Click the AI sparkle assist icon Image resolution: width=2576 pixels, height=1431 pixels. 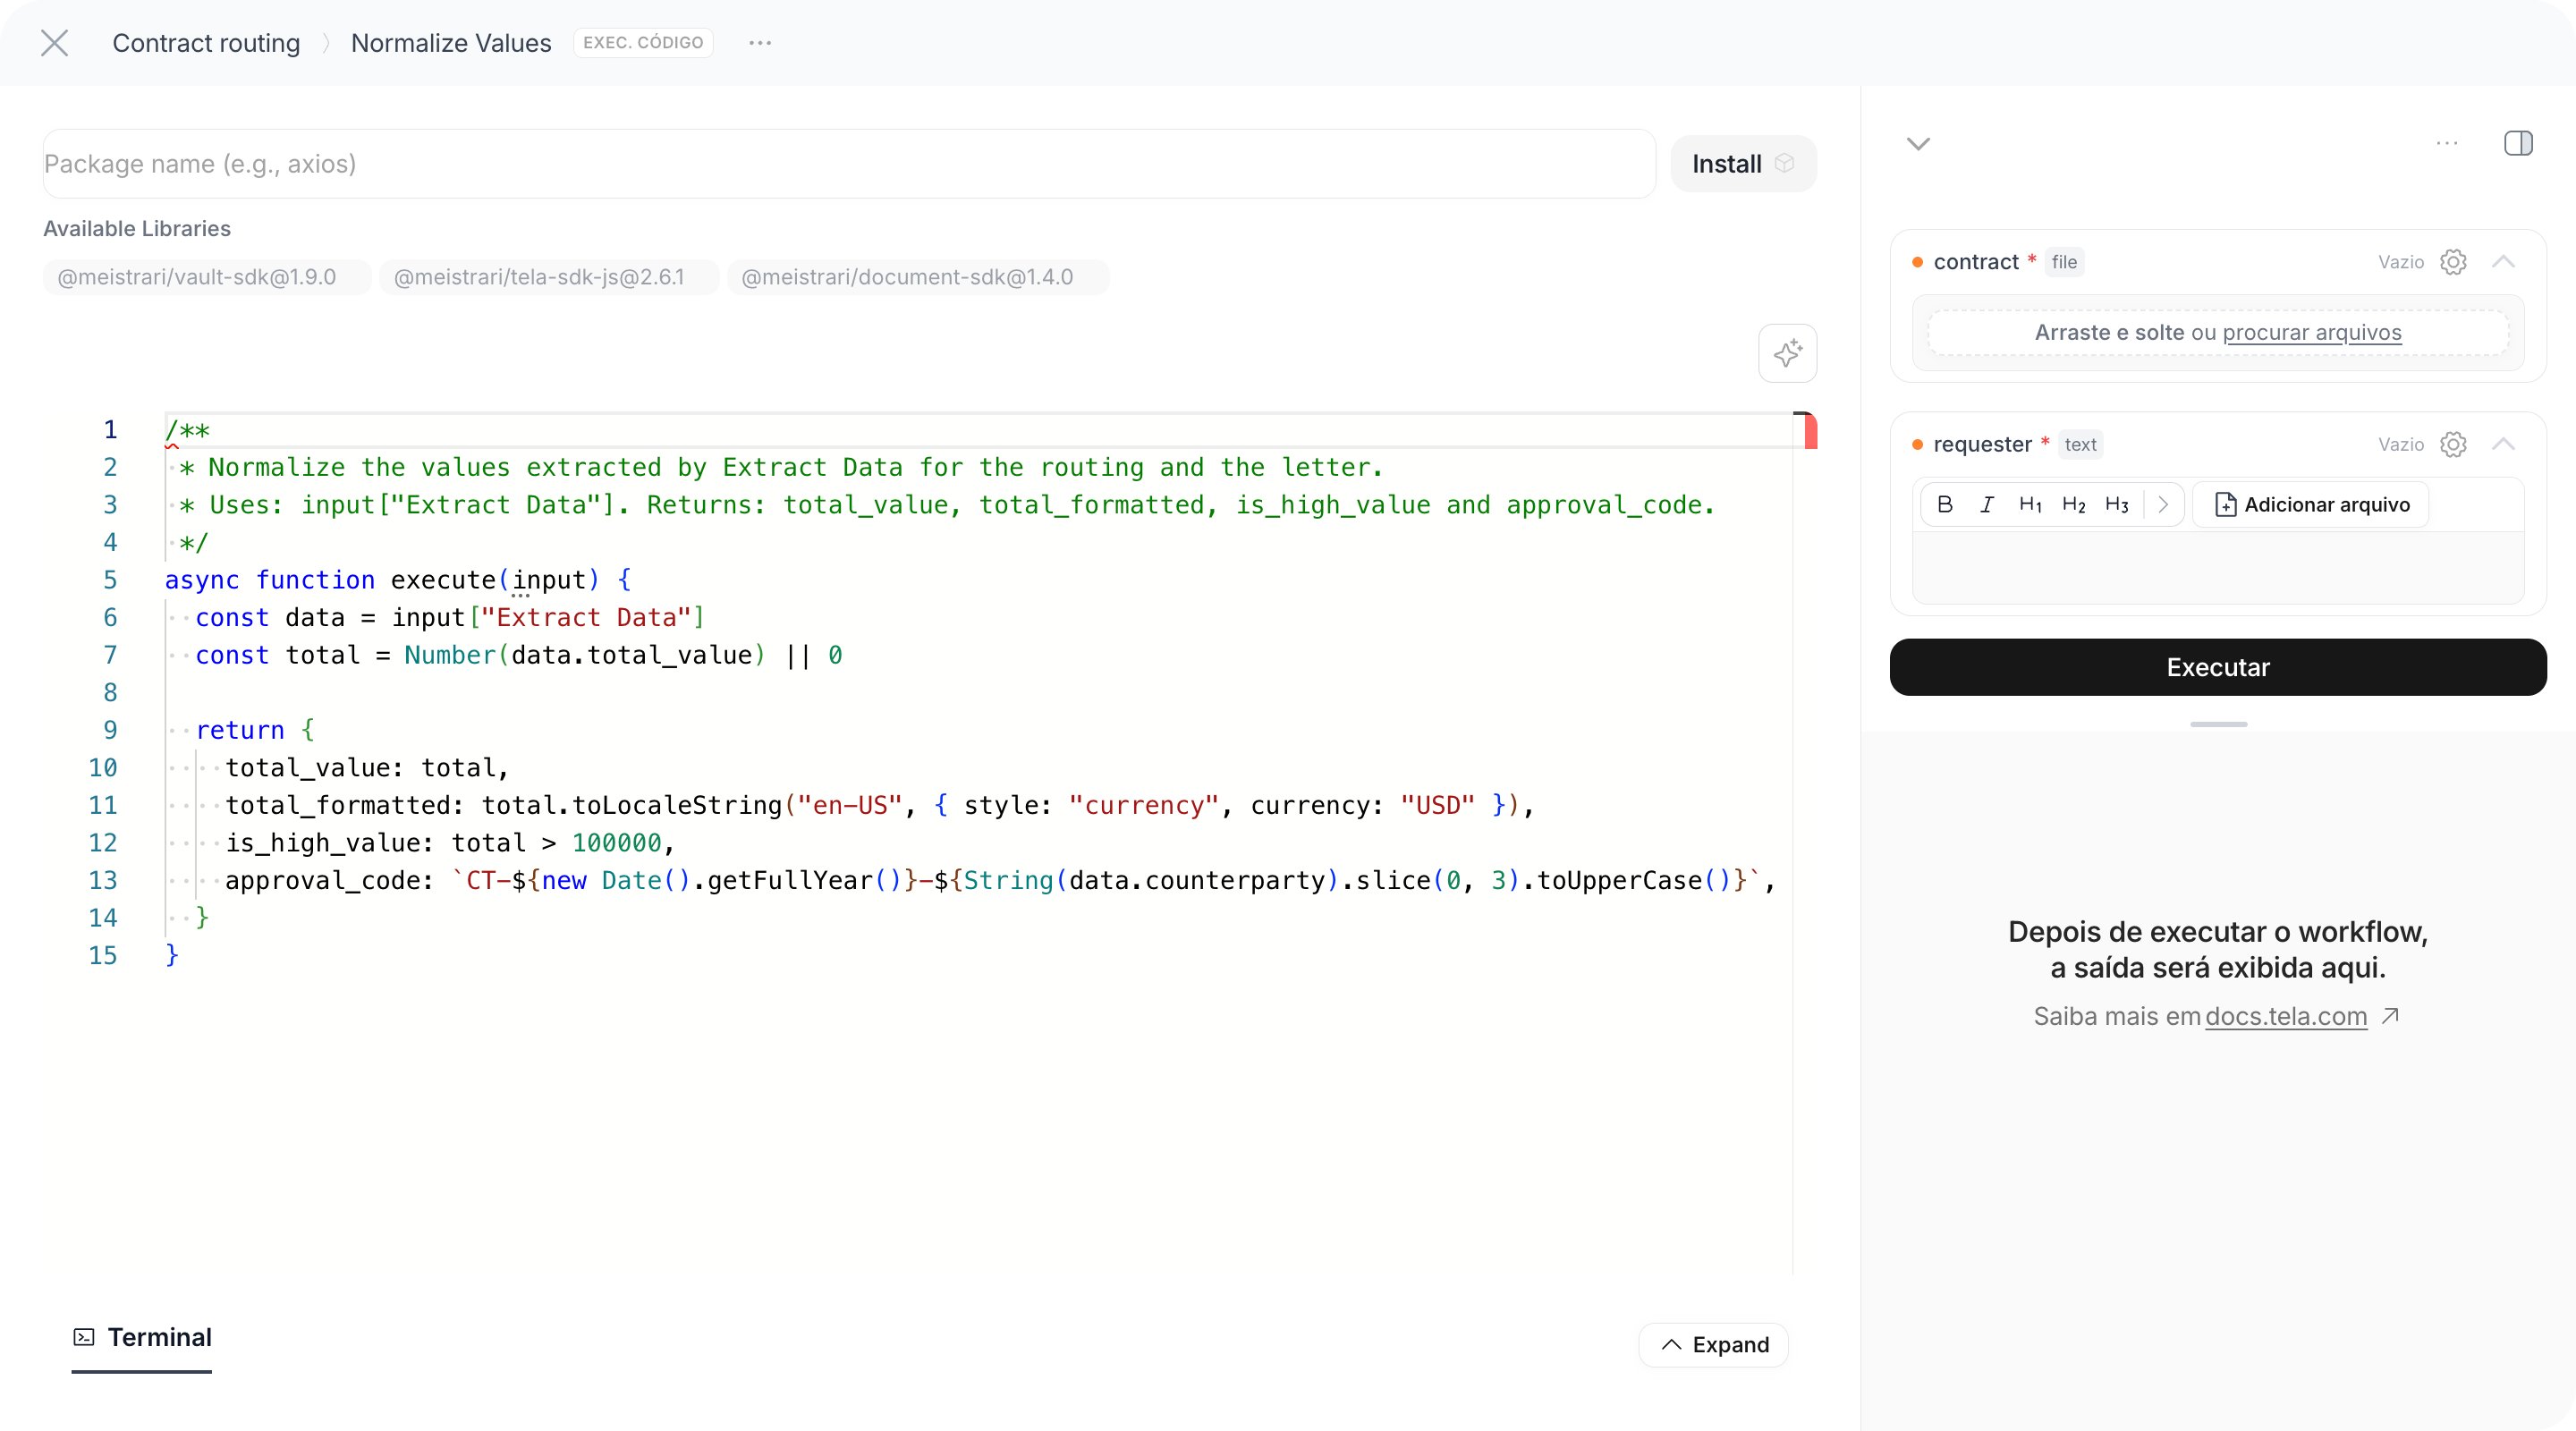pyautogui.click(x=1788, y=353)
